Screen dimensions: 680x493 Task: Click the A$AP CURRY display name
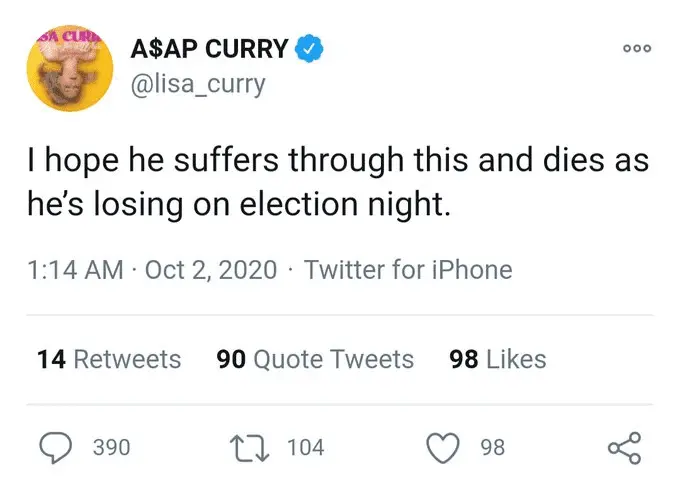point(209,48)
